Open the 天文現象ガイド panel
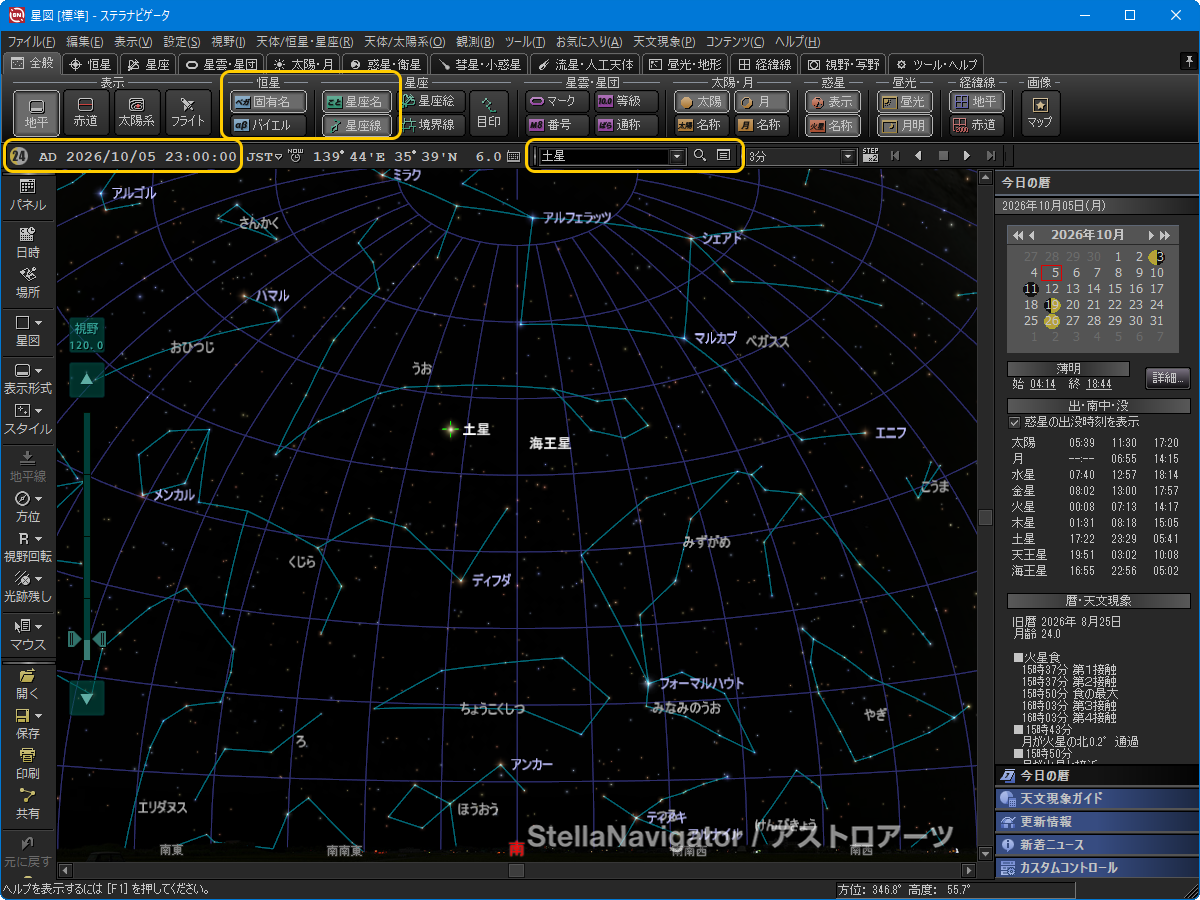This screenshot has width=1200, height=900. click(x=1097, y=799)
